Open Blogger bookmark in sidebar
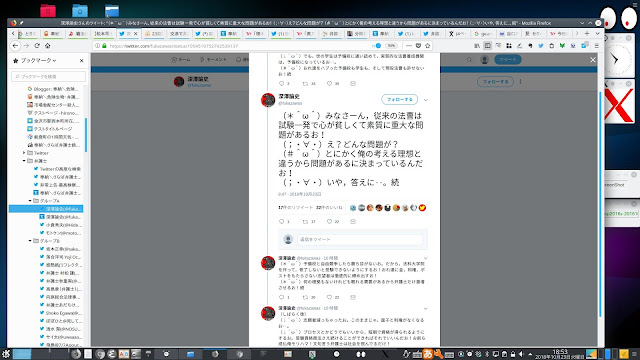 coord(53,89)
